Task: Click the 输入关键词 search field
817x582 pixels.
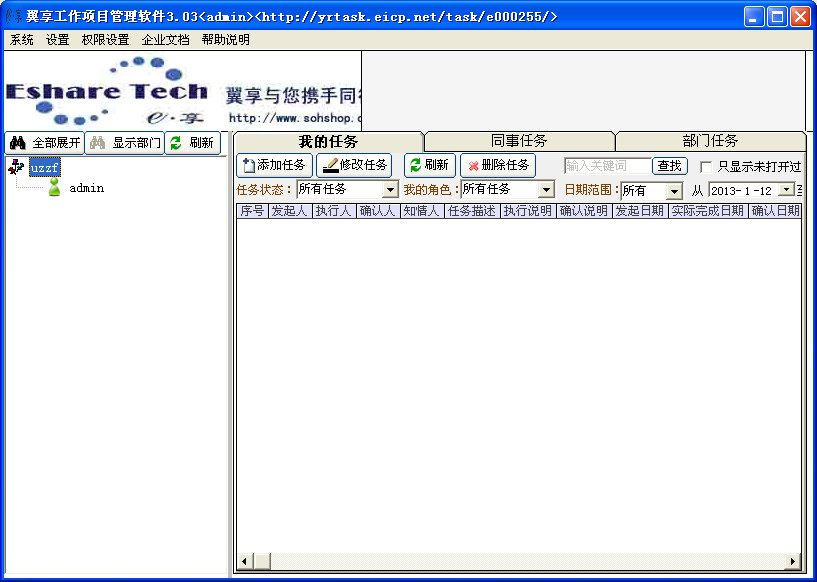Action: click(608, 166)
